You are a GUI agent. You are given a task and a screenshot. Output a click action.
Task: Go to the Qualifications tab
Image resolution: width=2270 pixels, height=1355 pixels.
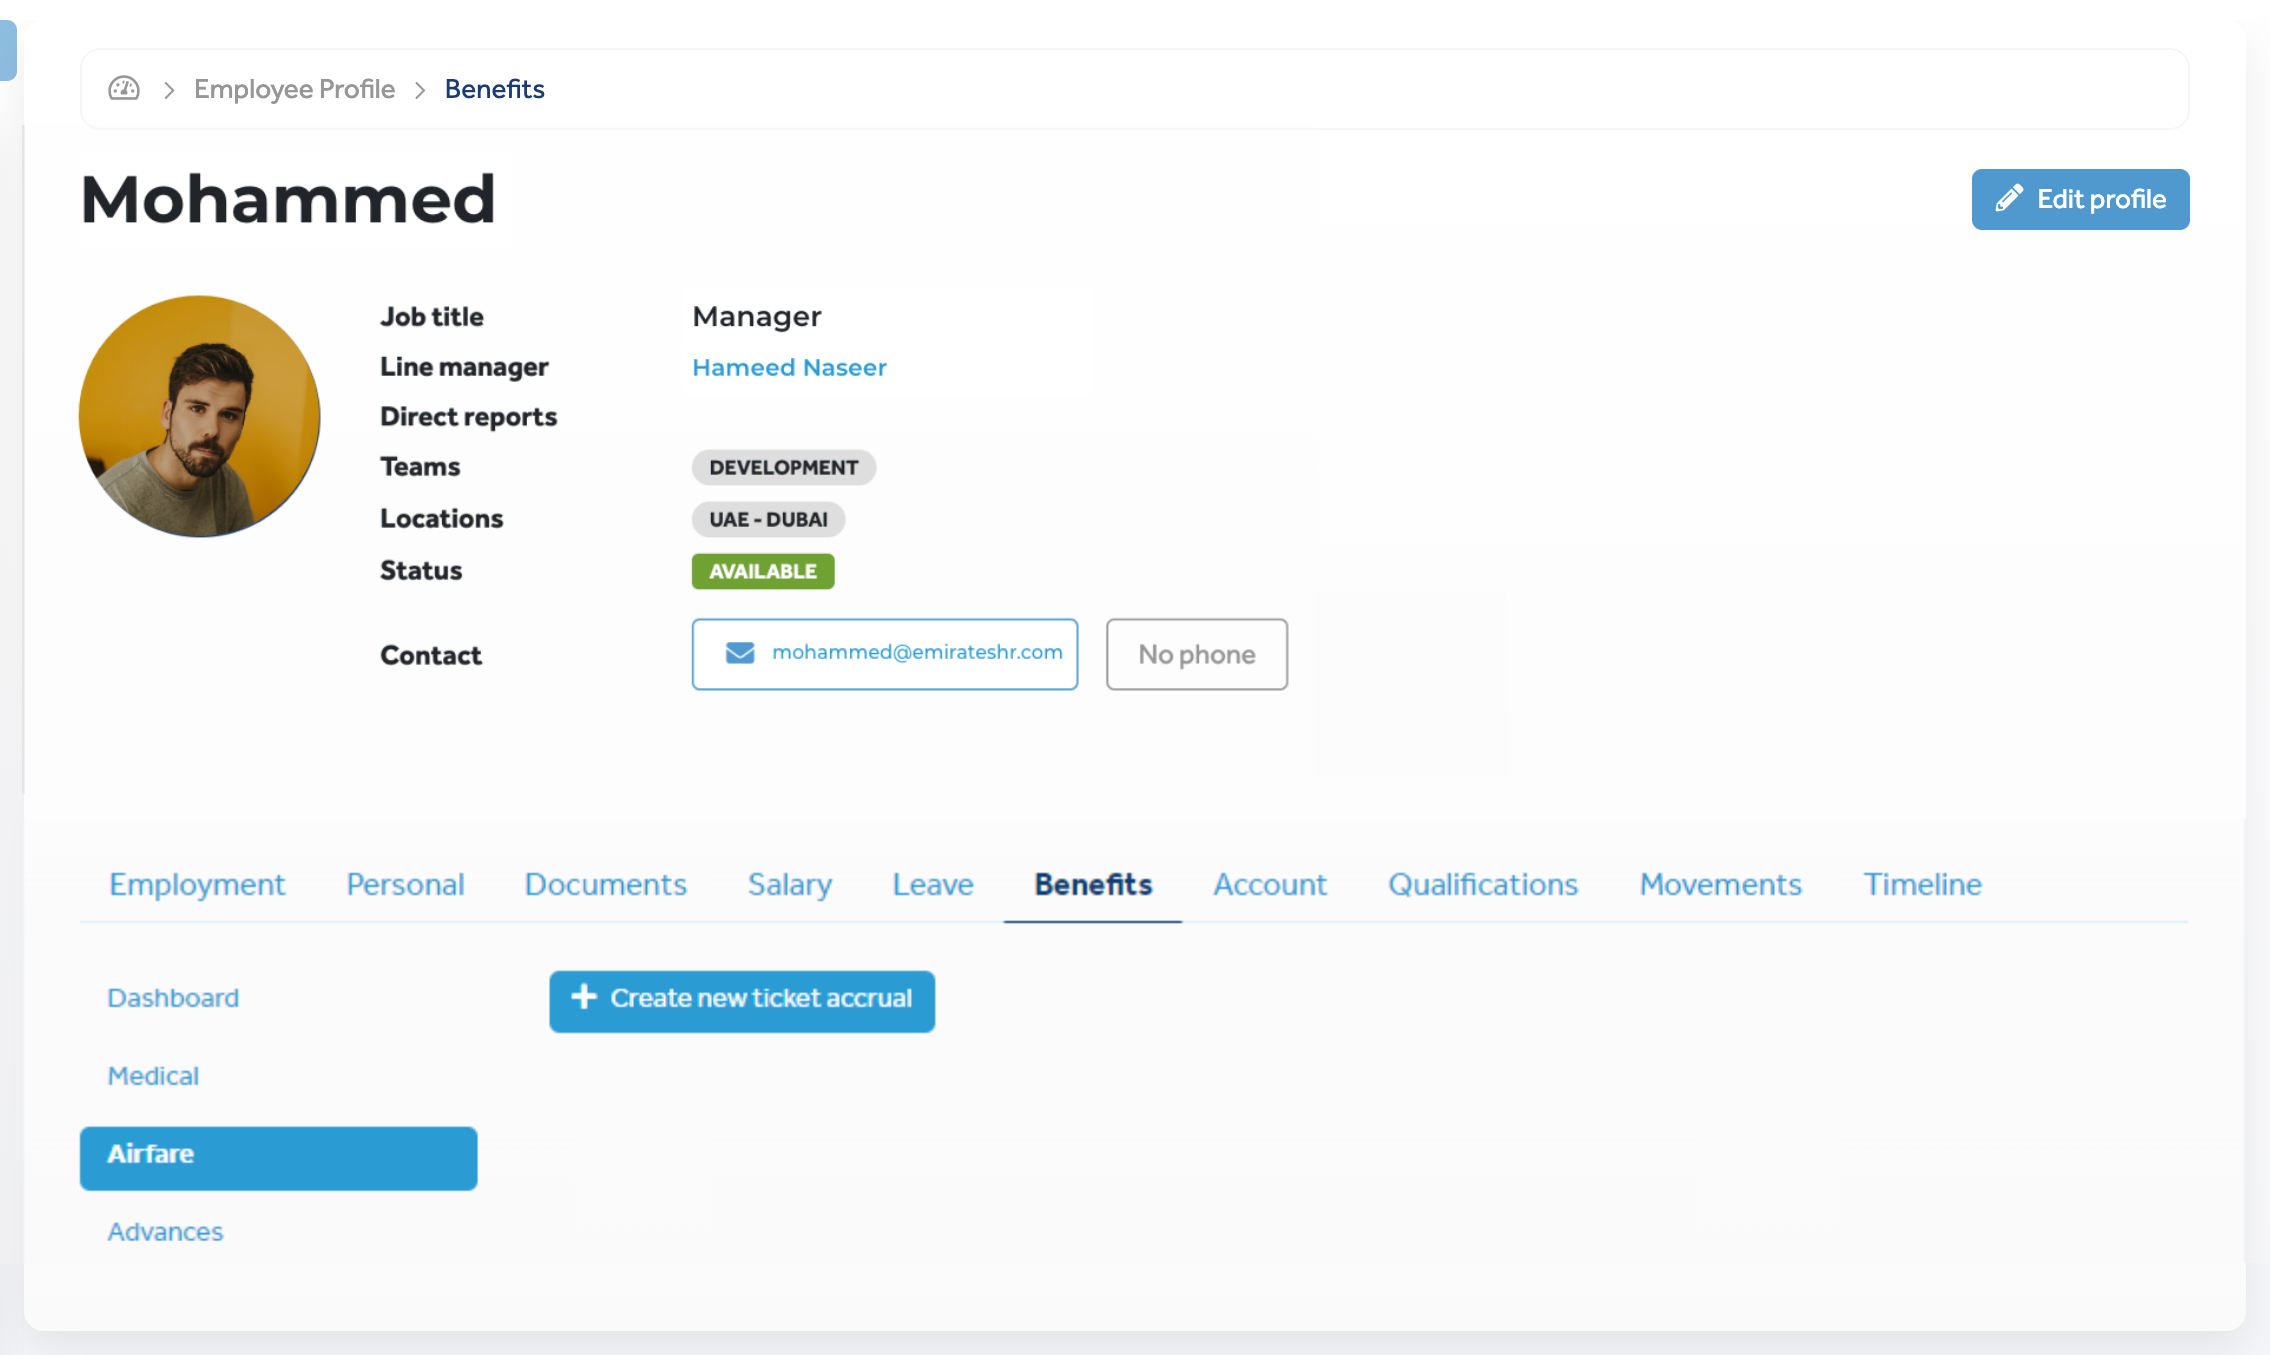point(1482,884)
